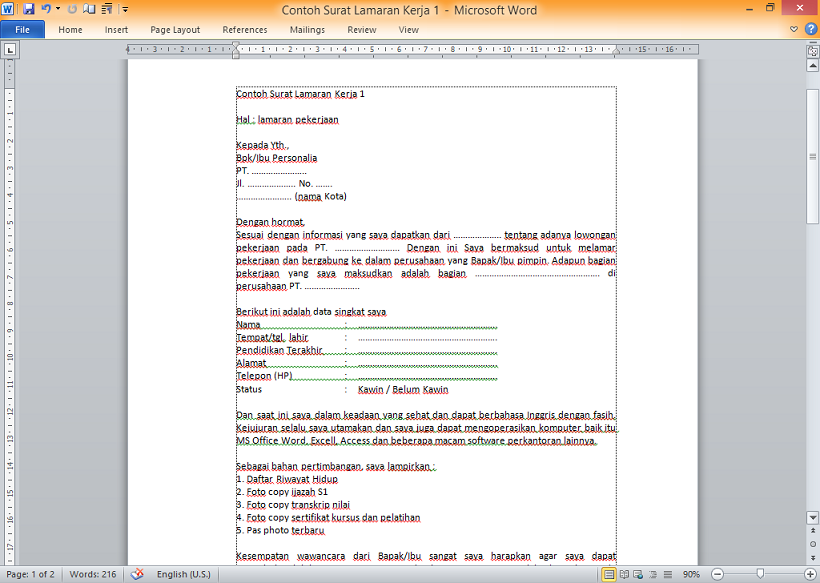Image resolution: width=820 pixels, height=583 pixels.
Task: Toggle Print Layout view
Action: (x=608, y=574)
